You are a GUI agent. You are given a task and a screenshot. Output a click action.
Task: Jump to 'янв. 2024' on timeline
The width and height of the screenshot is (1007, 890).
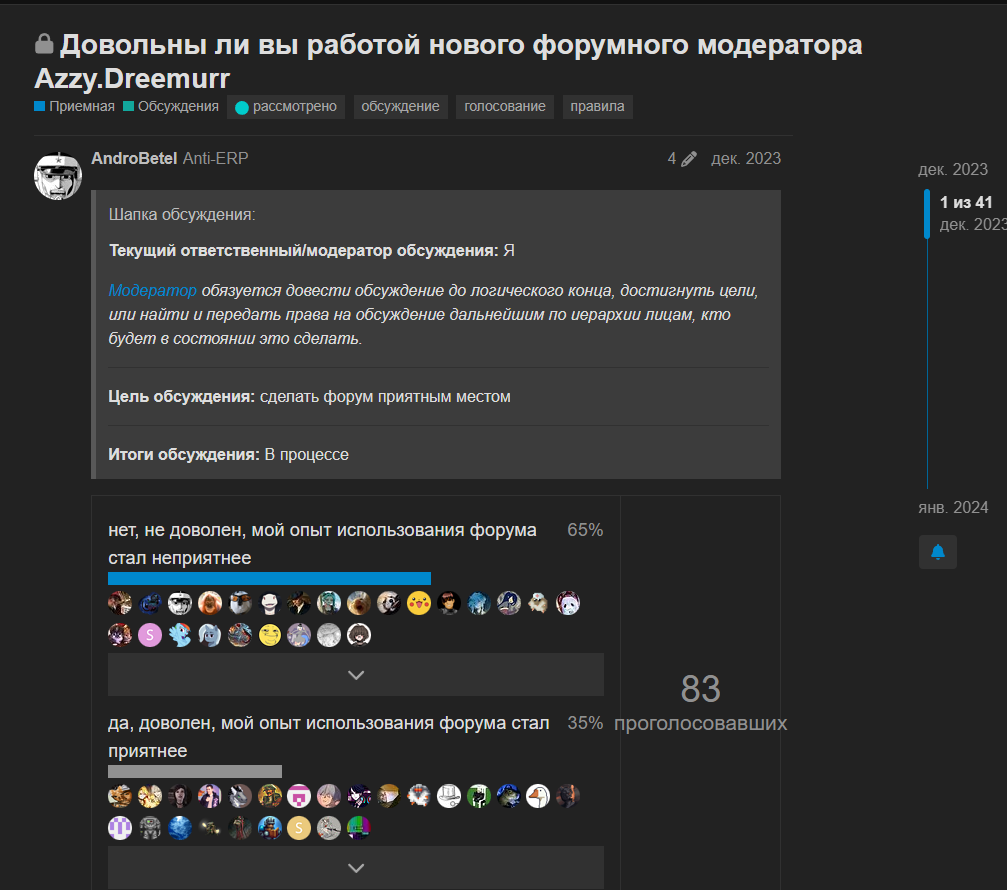pos(952,508)
